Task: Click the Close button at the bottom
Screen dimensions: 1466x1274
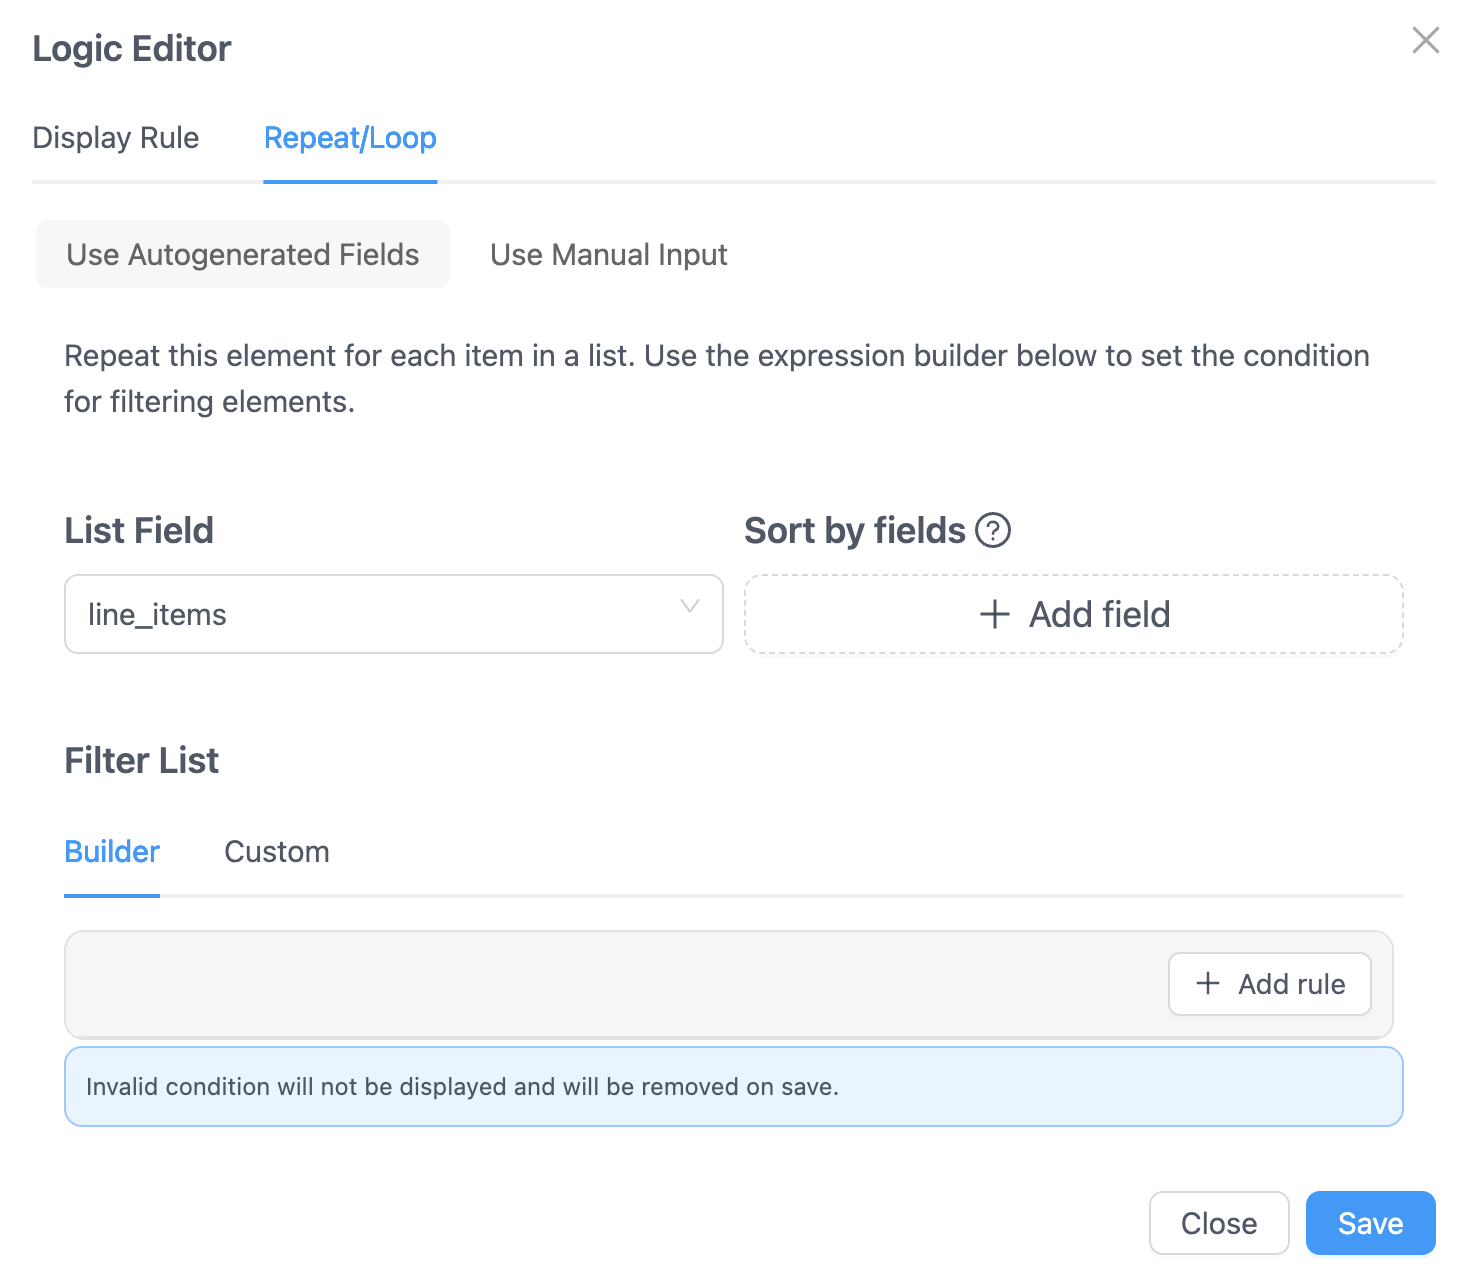Action: coord(1218,1223)
